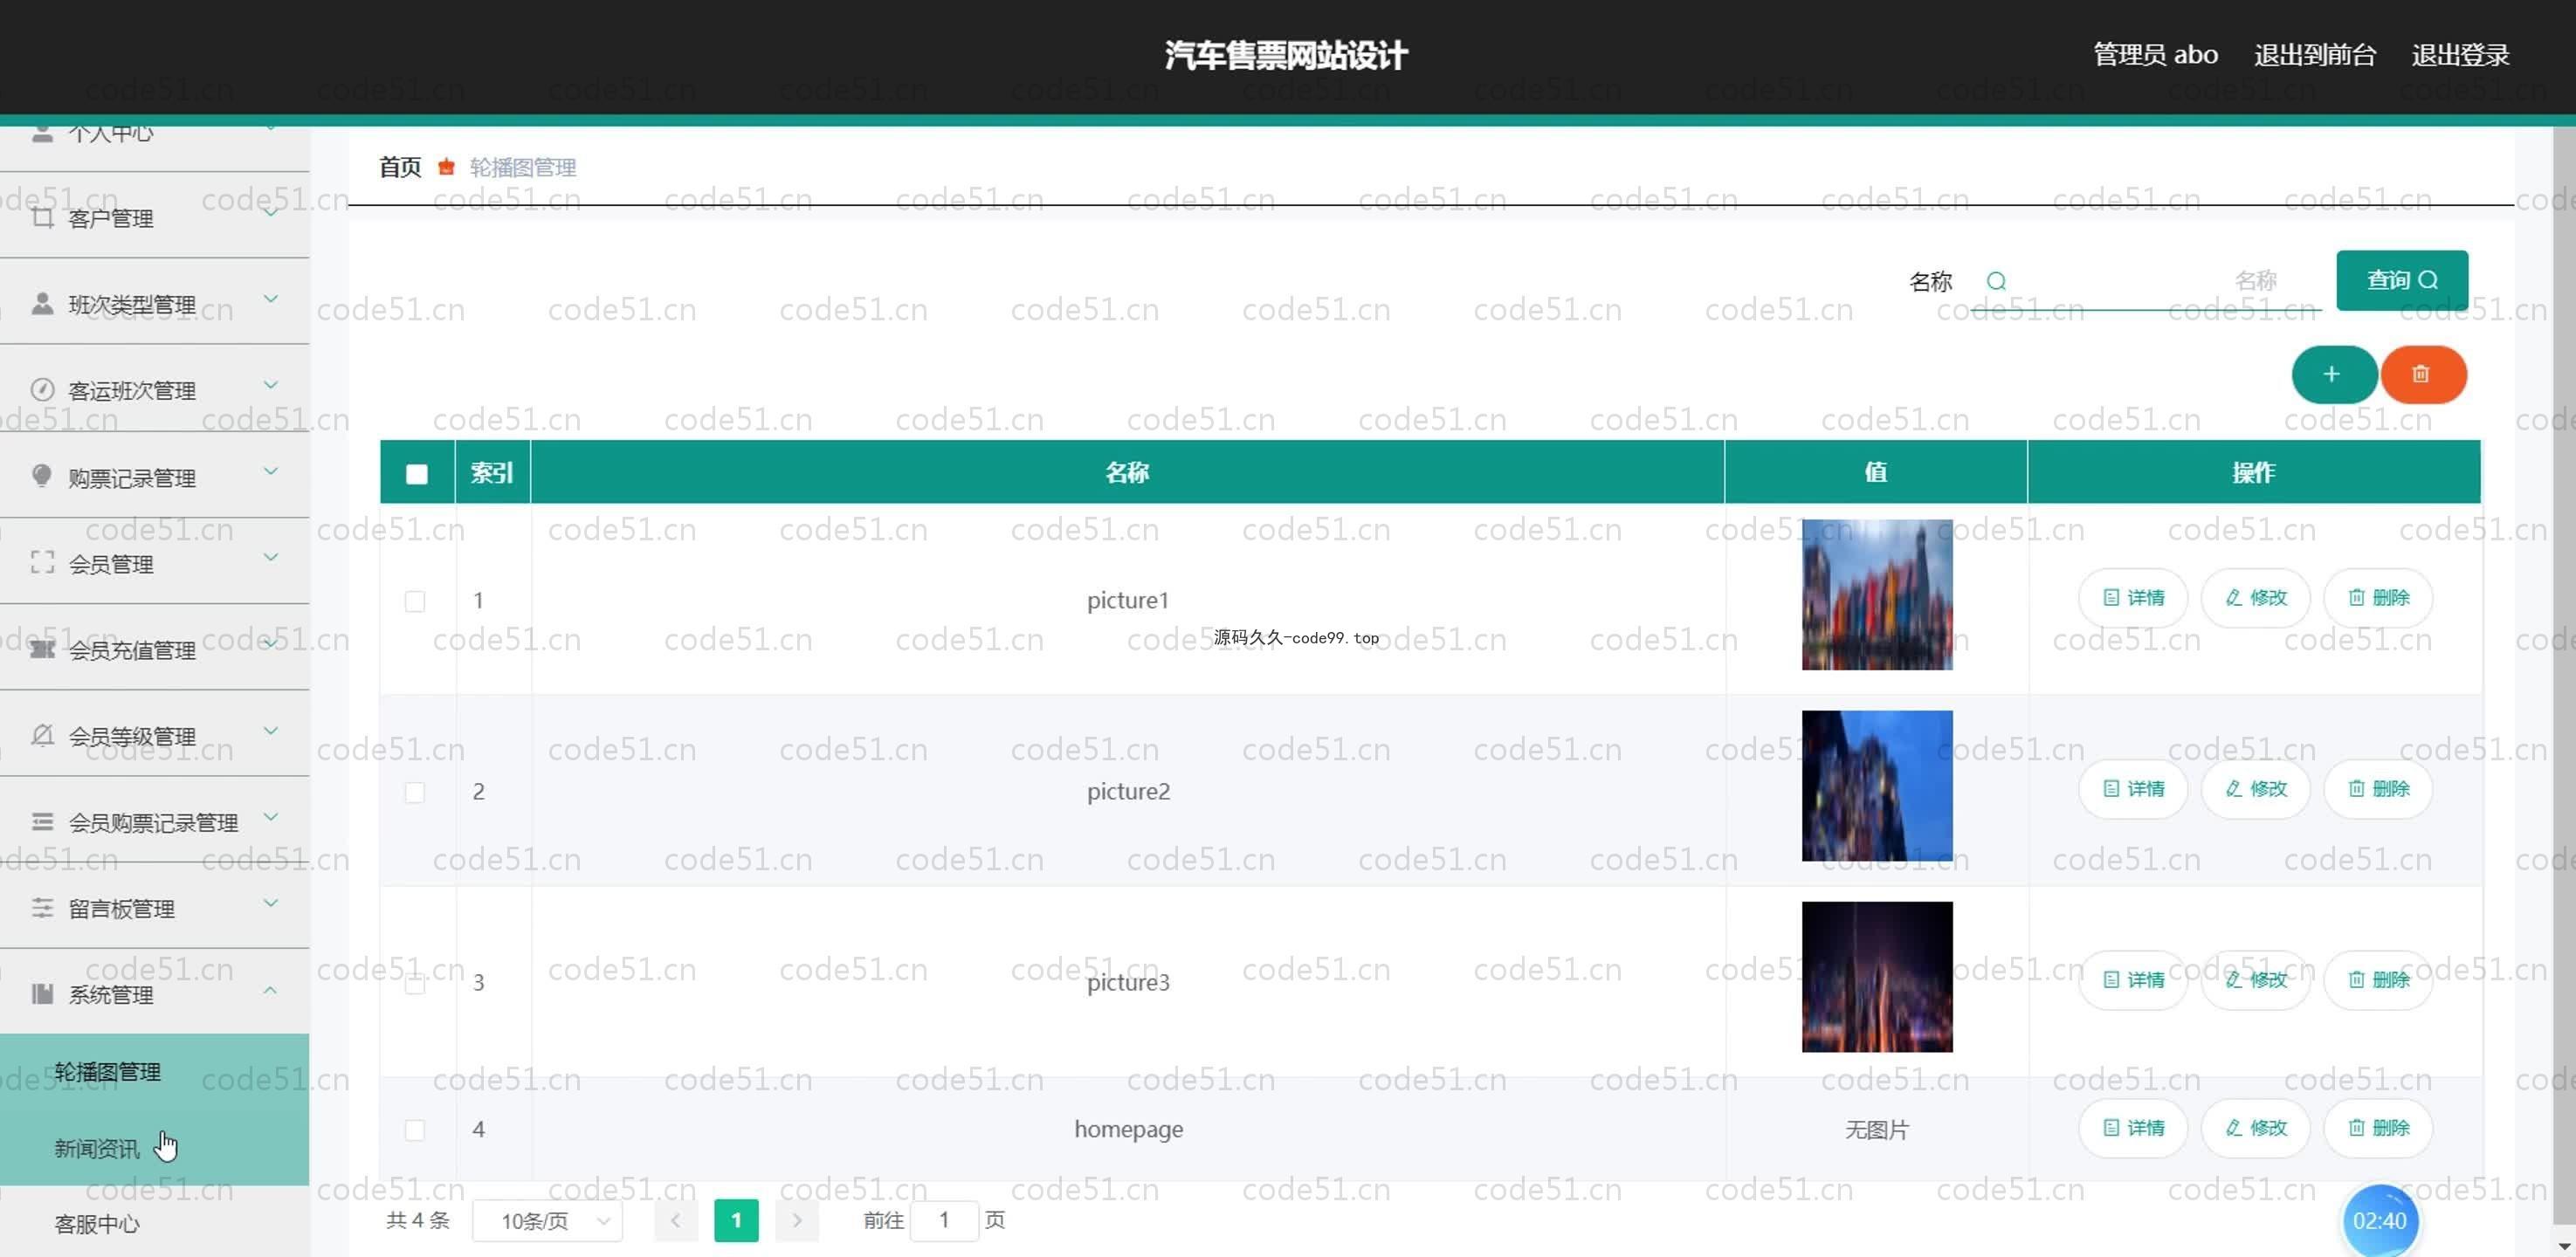Click the blue 02:40 timer circle

(x=2380, y=1220)
